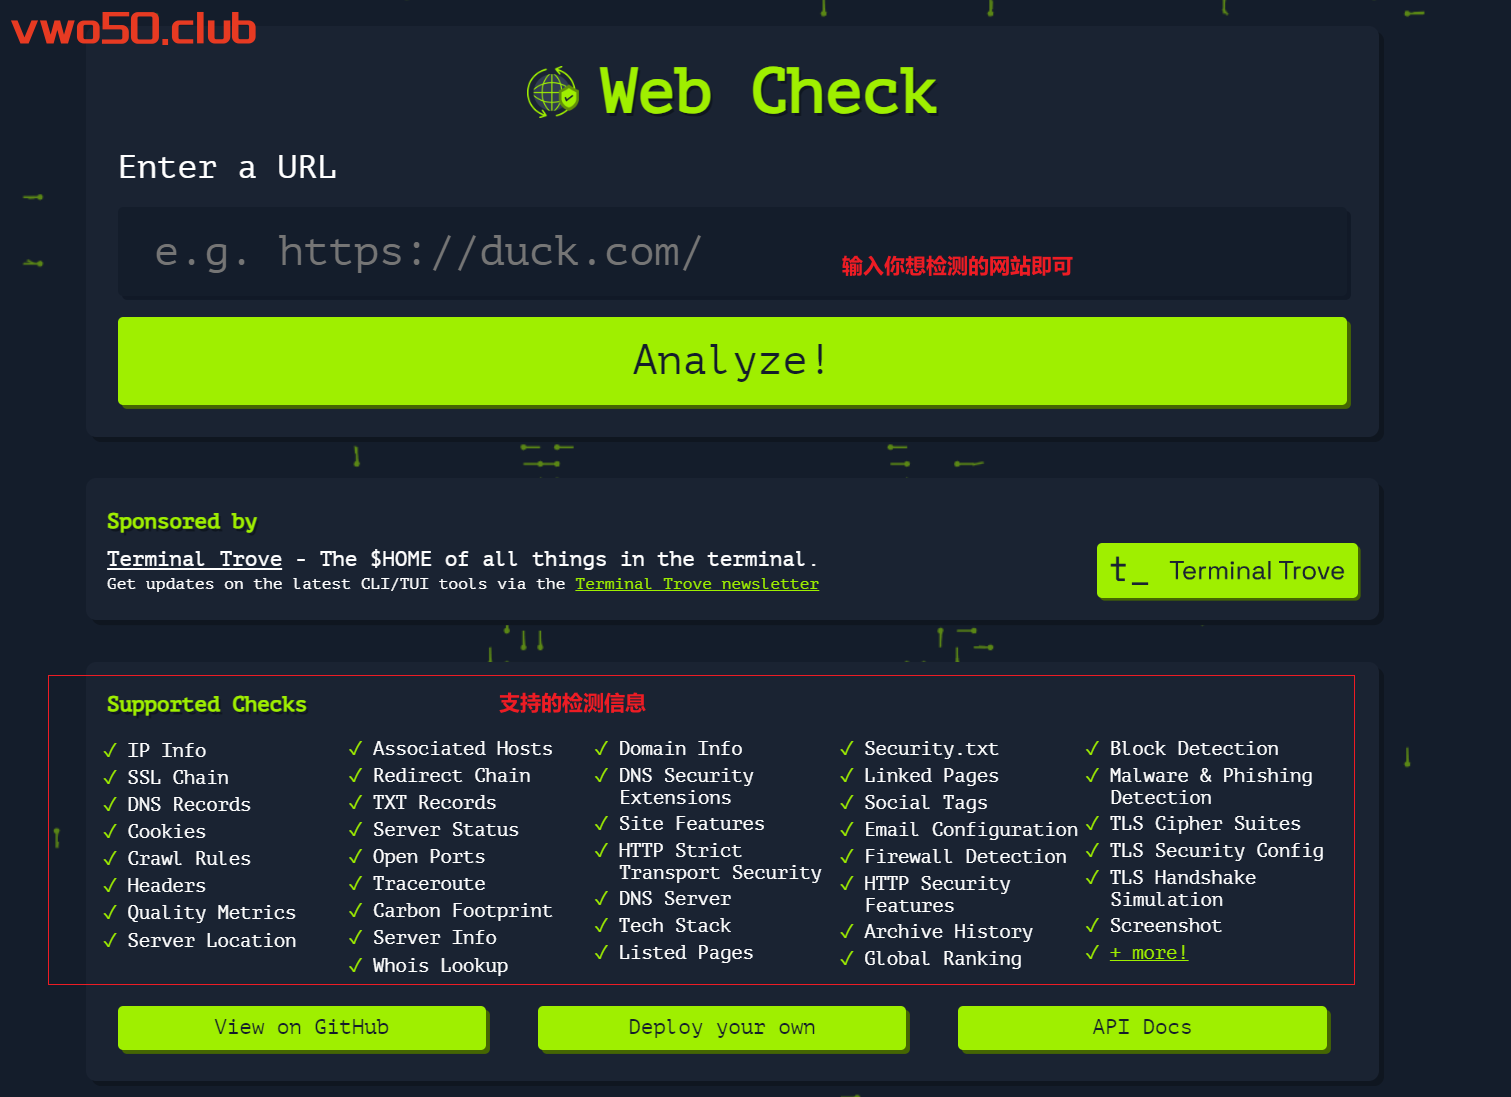The height and width of the screenshot is (1097, 1511).
Task: Click the checkmark next to Domain Info
Action: 601,749
